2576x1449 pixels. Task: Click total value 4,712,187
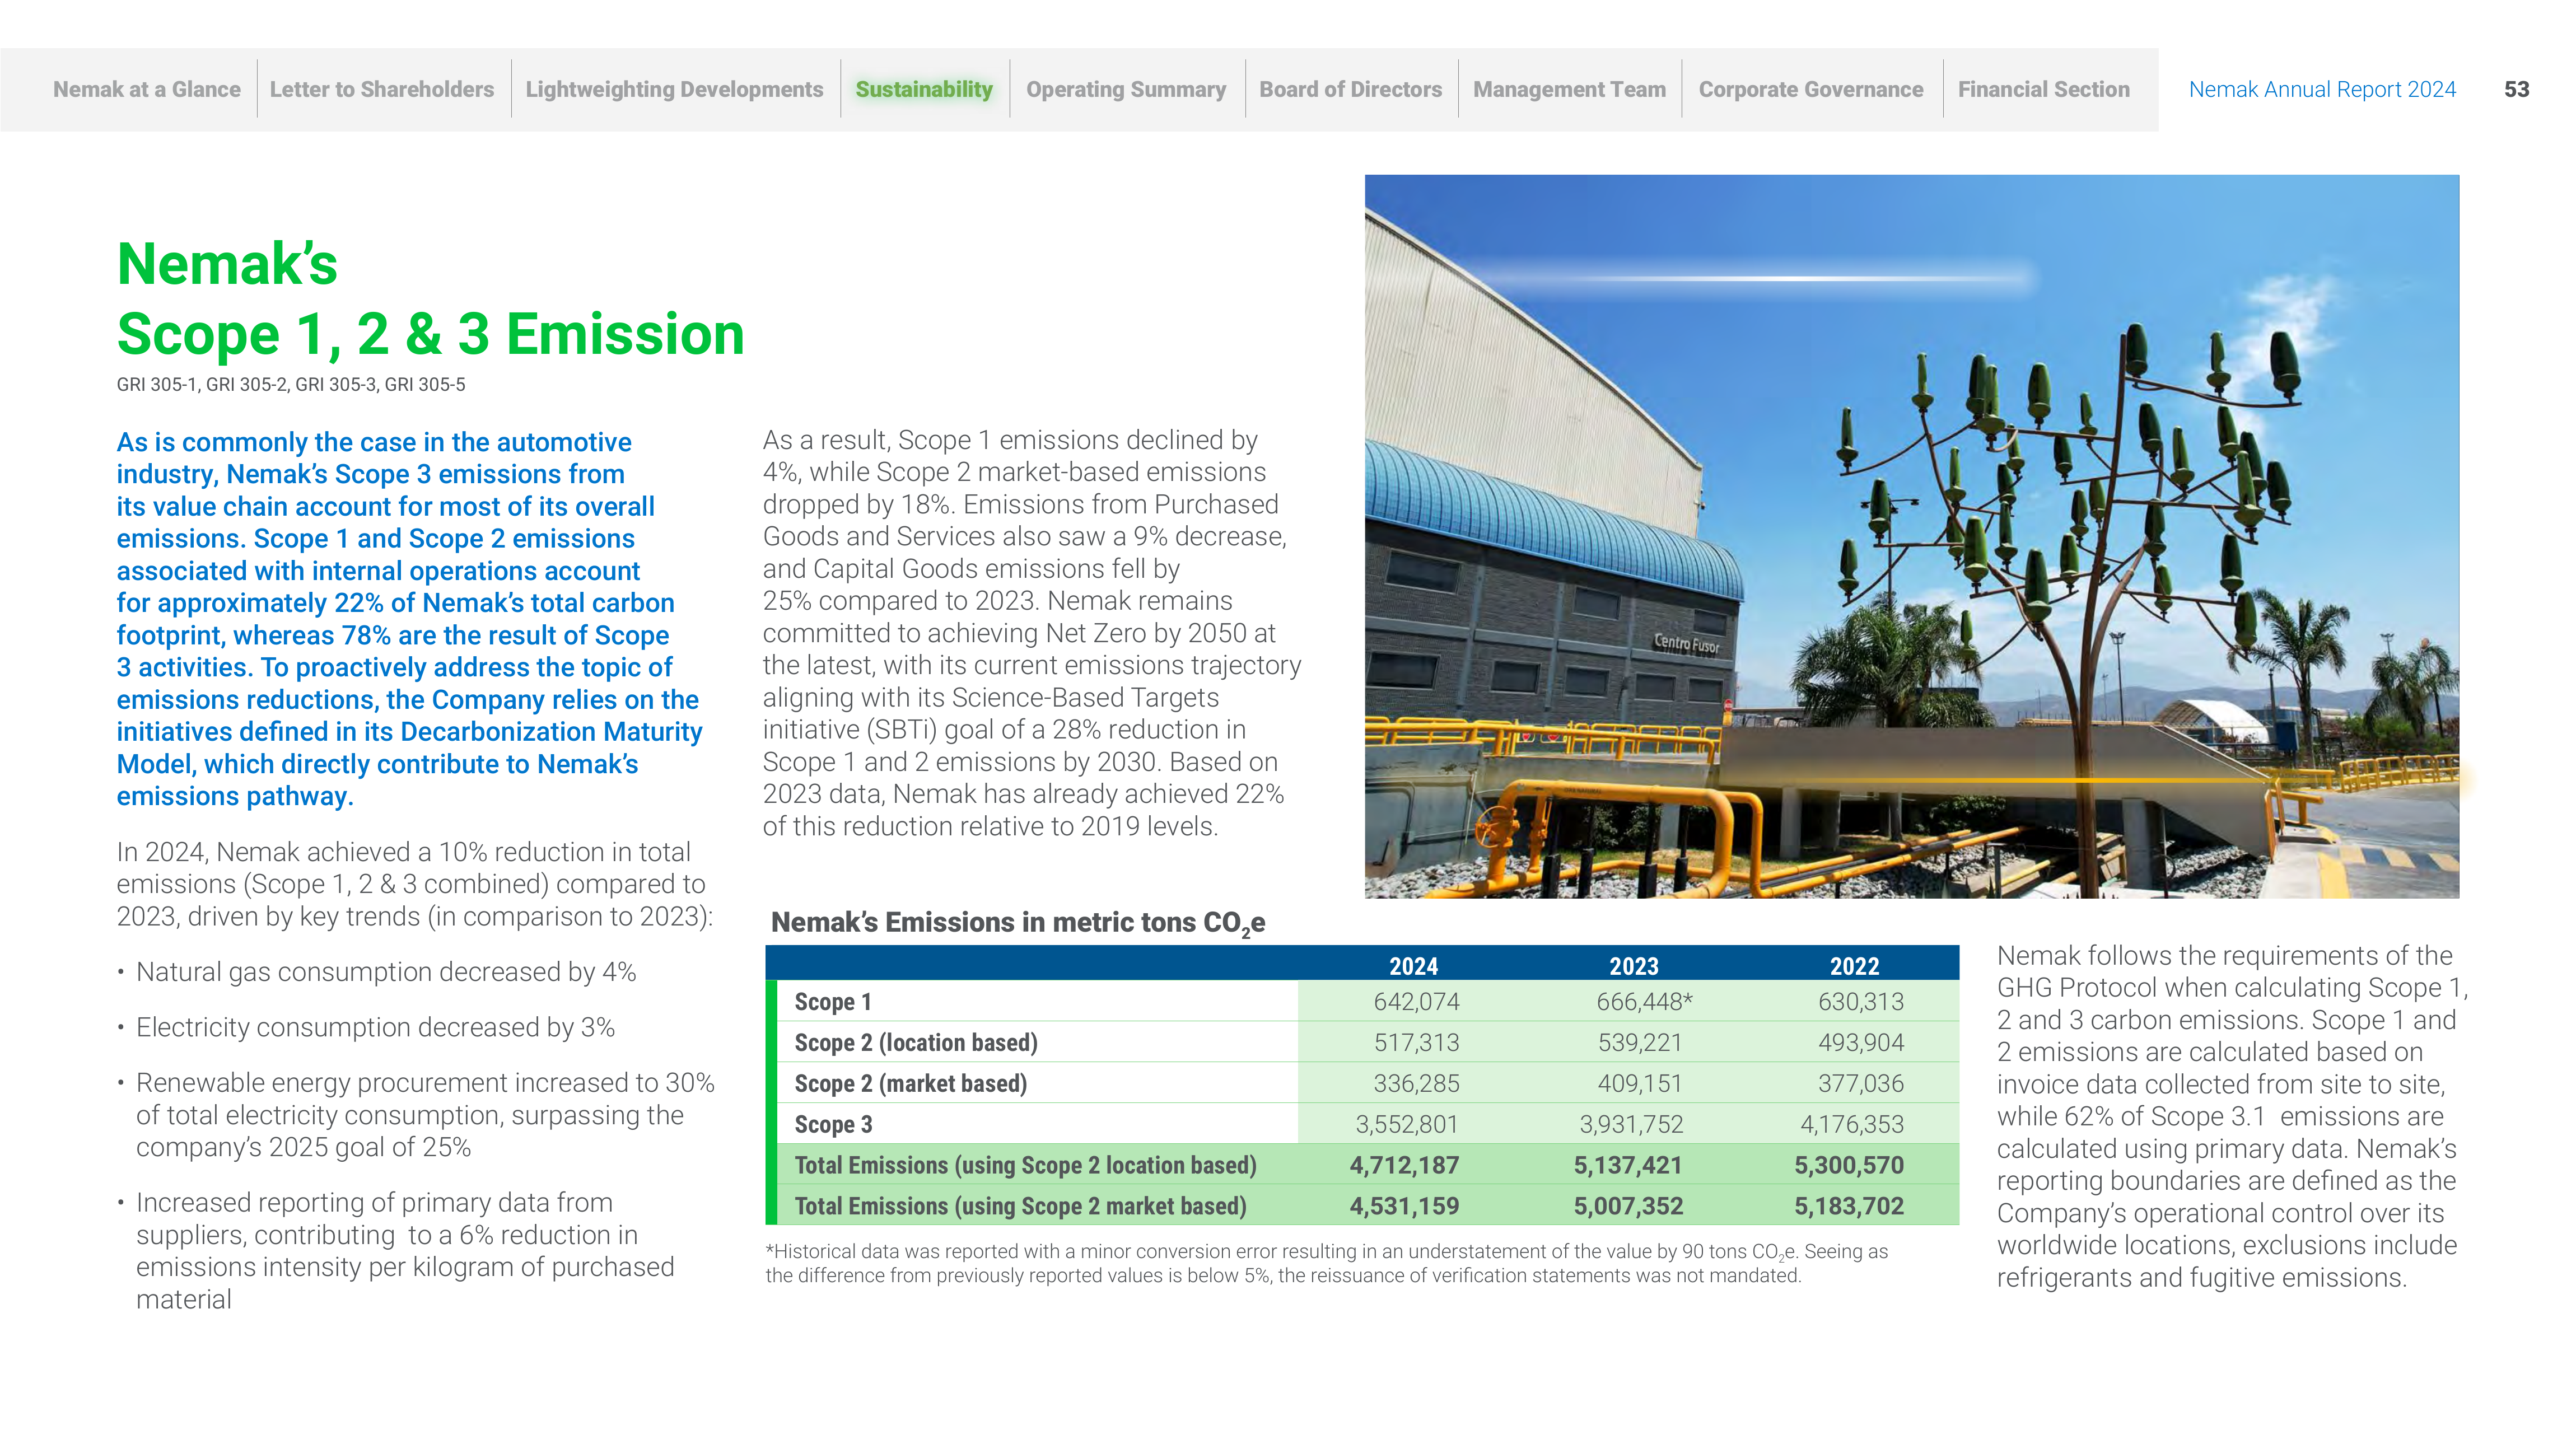pyautogui.click(x=1405, y=1165)
